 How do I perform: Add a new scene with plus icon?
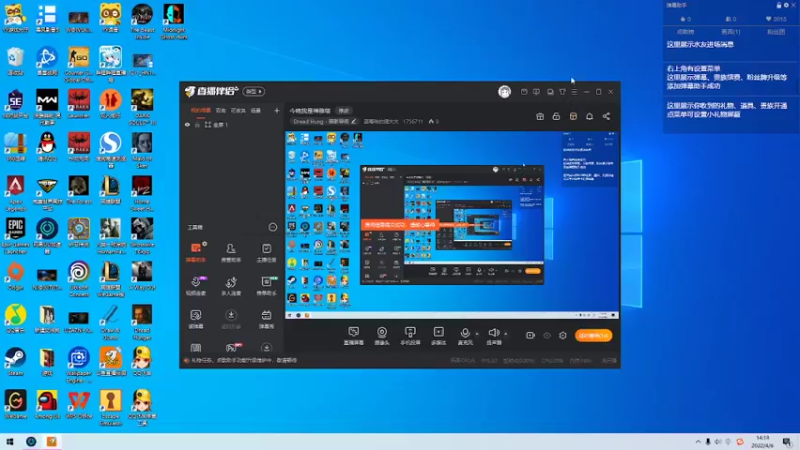(x=277, y=110)
